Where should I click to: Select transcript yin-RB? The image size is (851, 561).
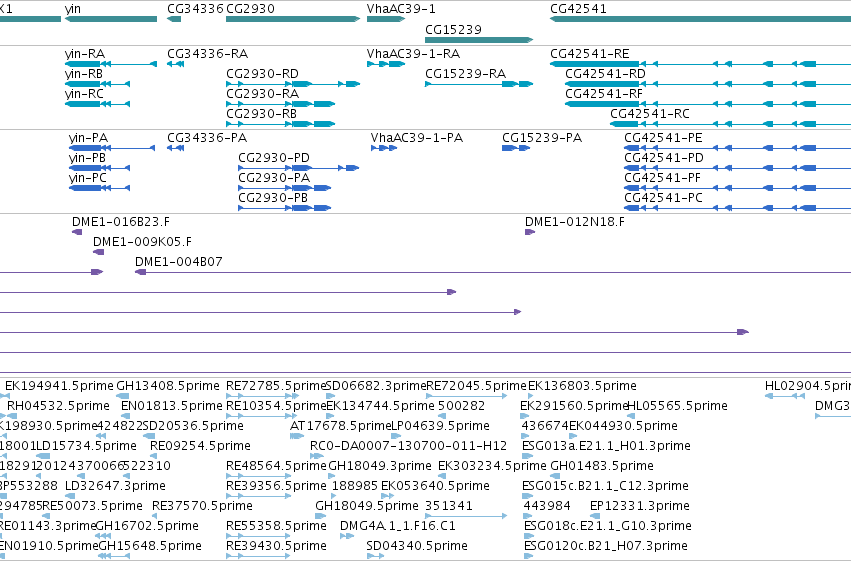click(84, 74)
